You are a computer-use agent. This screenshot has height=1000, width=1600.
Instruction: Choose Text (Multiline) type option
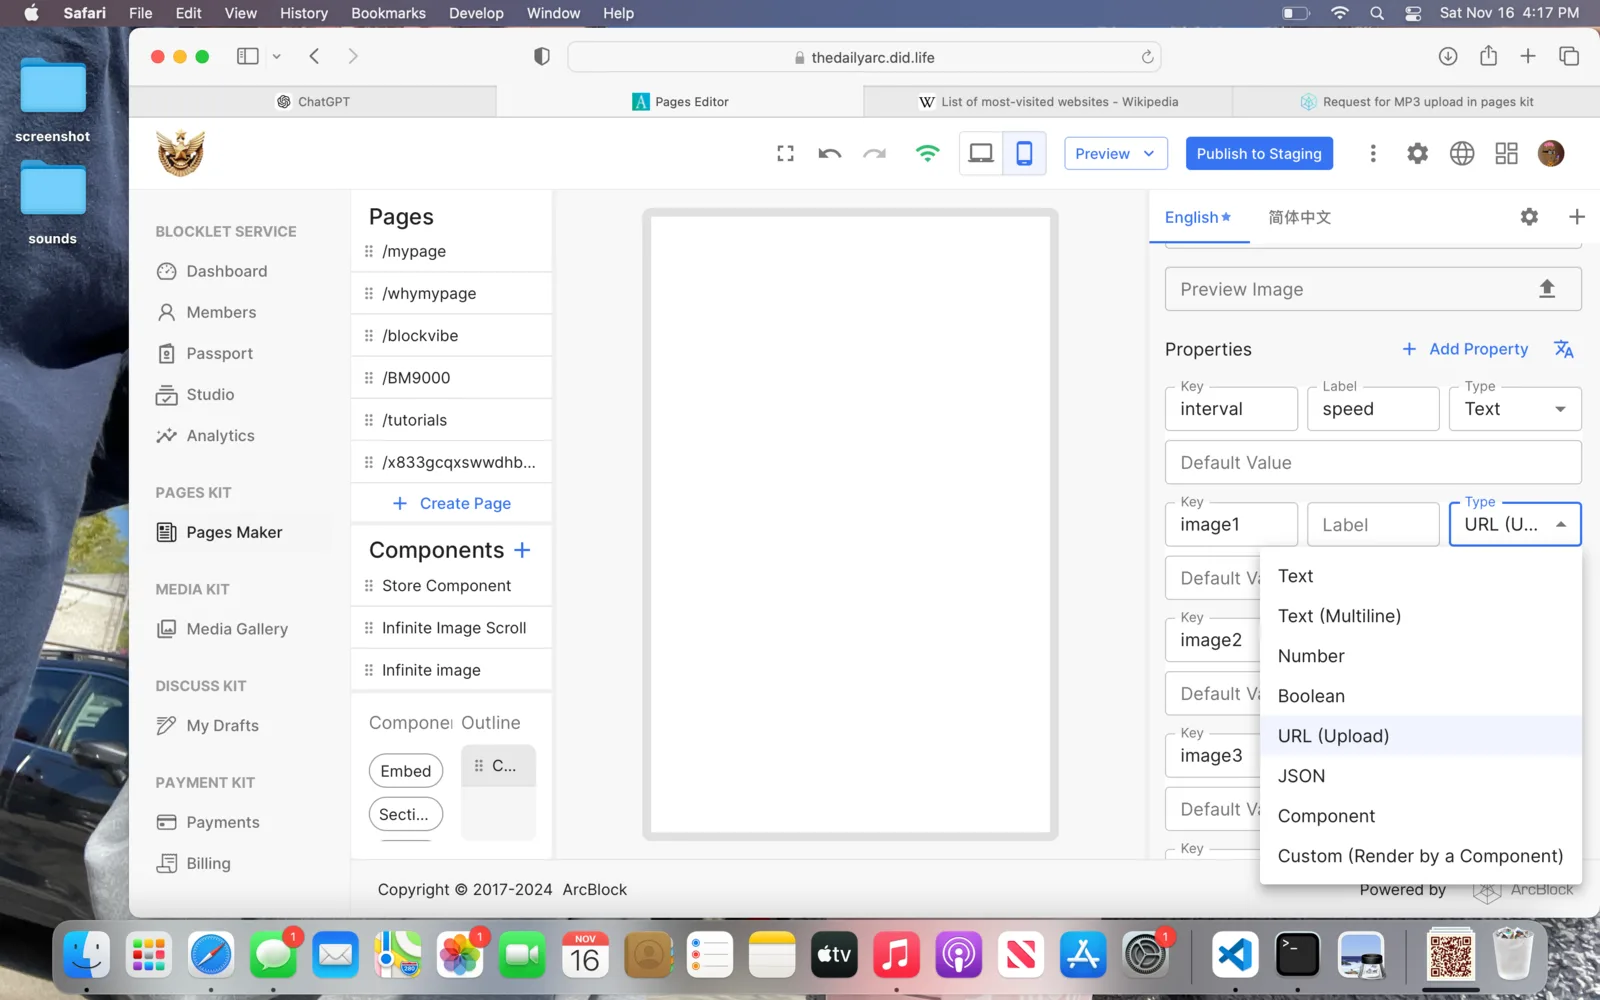1421,616
